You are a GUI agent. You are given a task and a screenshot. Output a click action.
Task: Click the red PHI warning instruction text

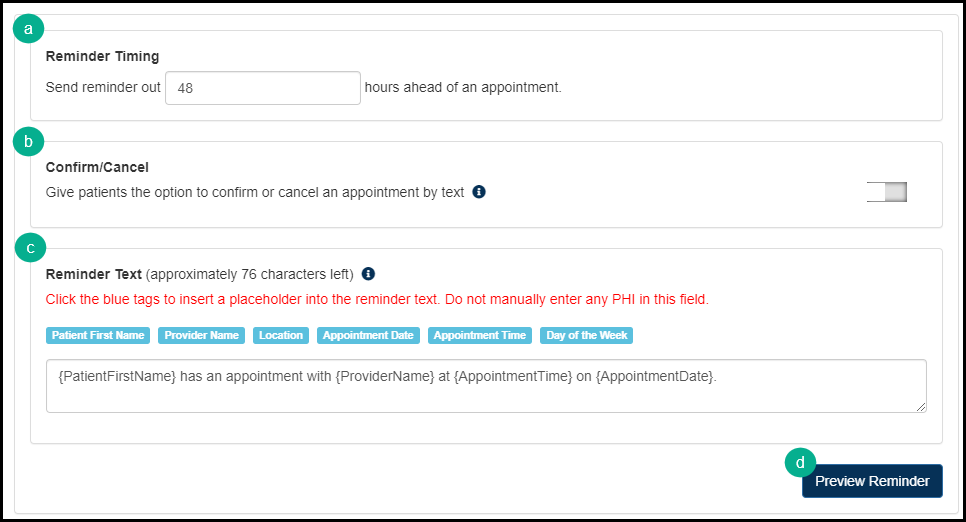tap(377, 300)
